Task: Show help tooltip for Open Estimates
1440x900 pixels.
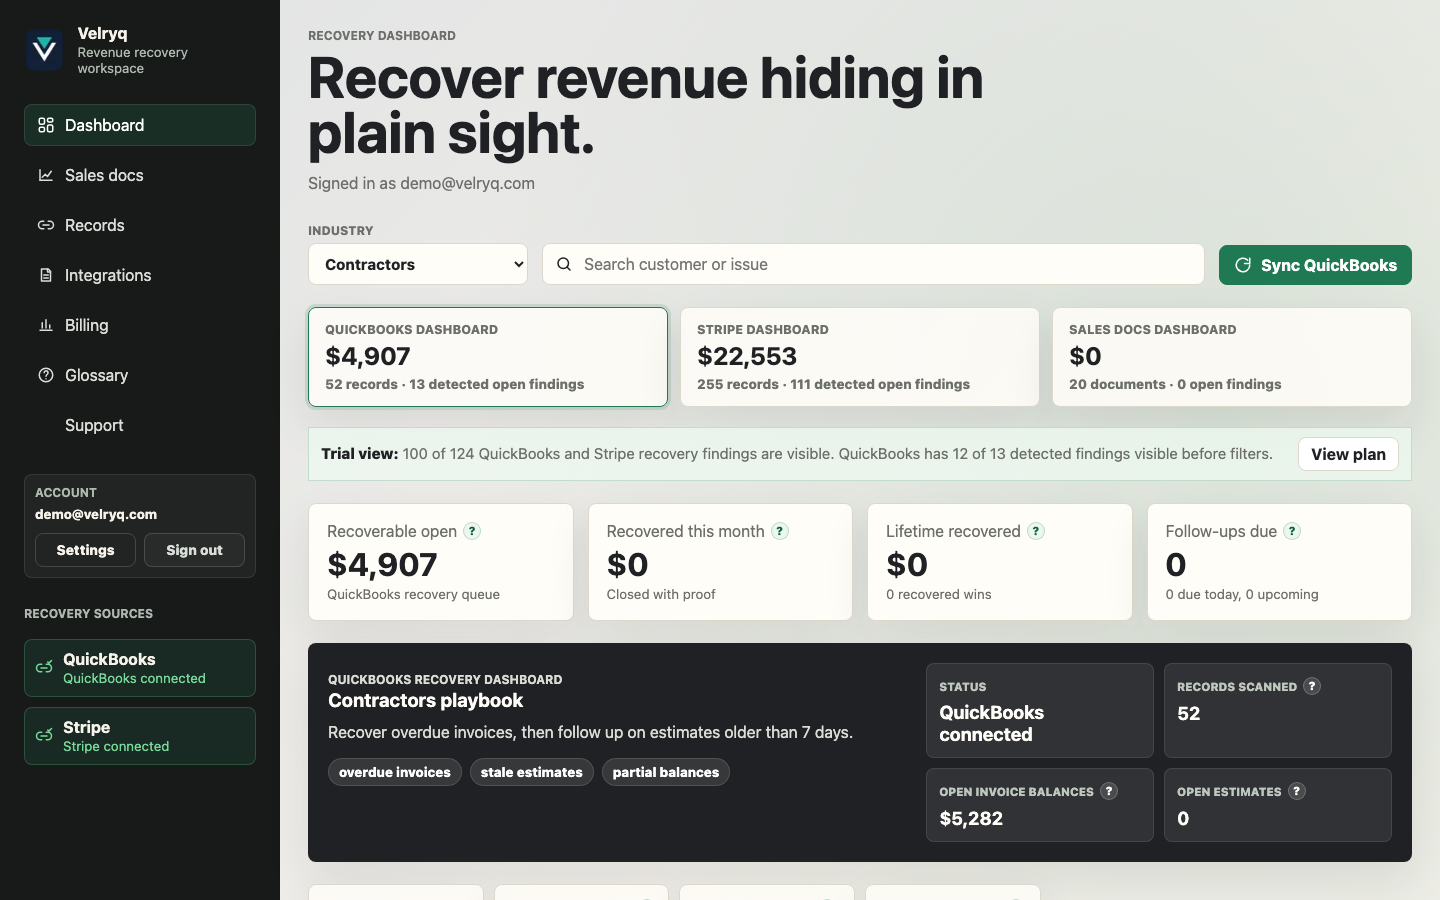Action: (1297, 791)
